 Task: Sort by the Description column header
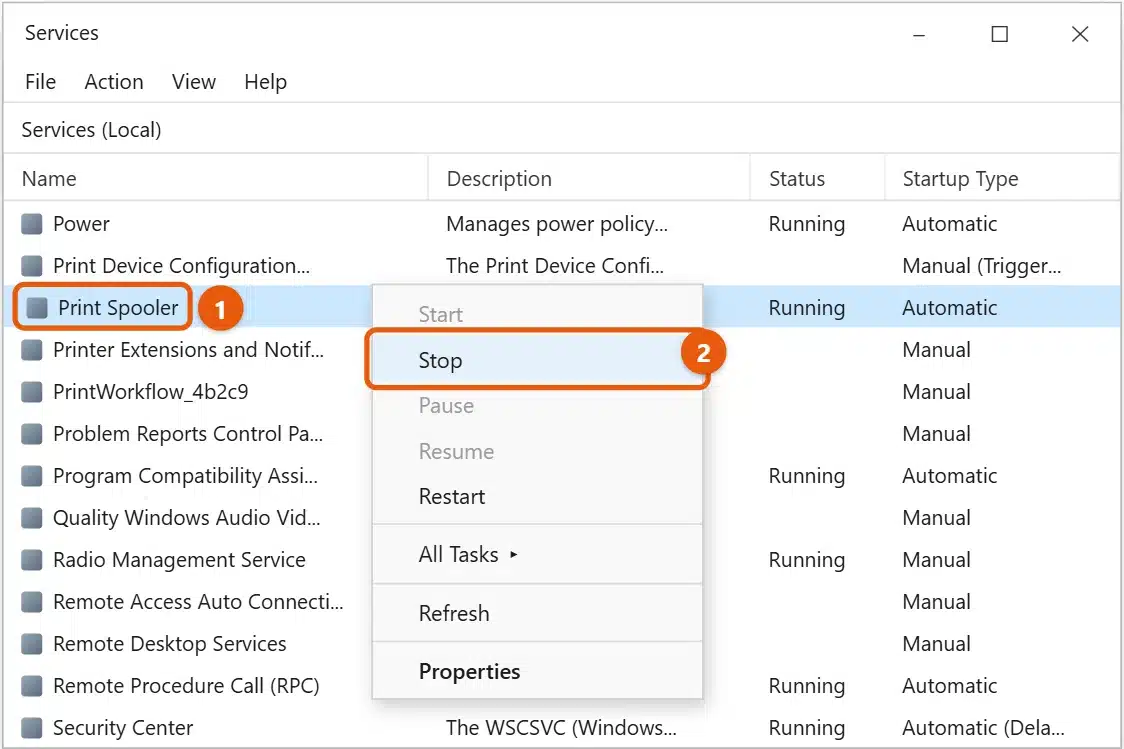tap(589, 178)
